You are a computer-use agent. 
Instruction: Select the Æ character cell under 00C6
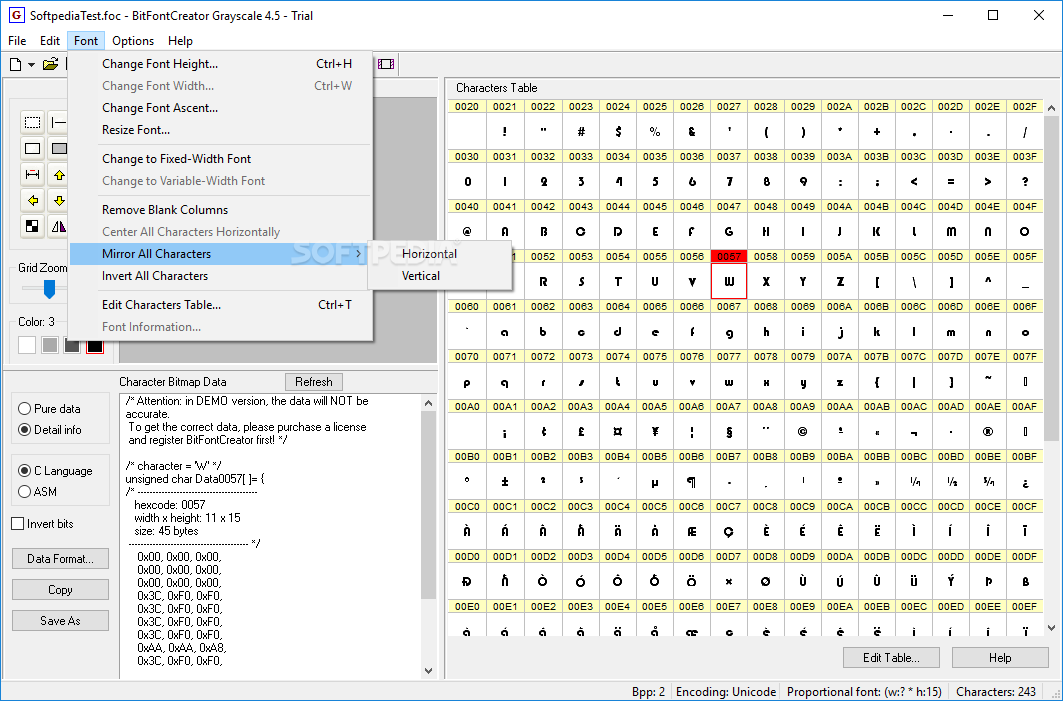click(x=691, y=531)
